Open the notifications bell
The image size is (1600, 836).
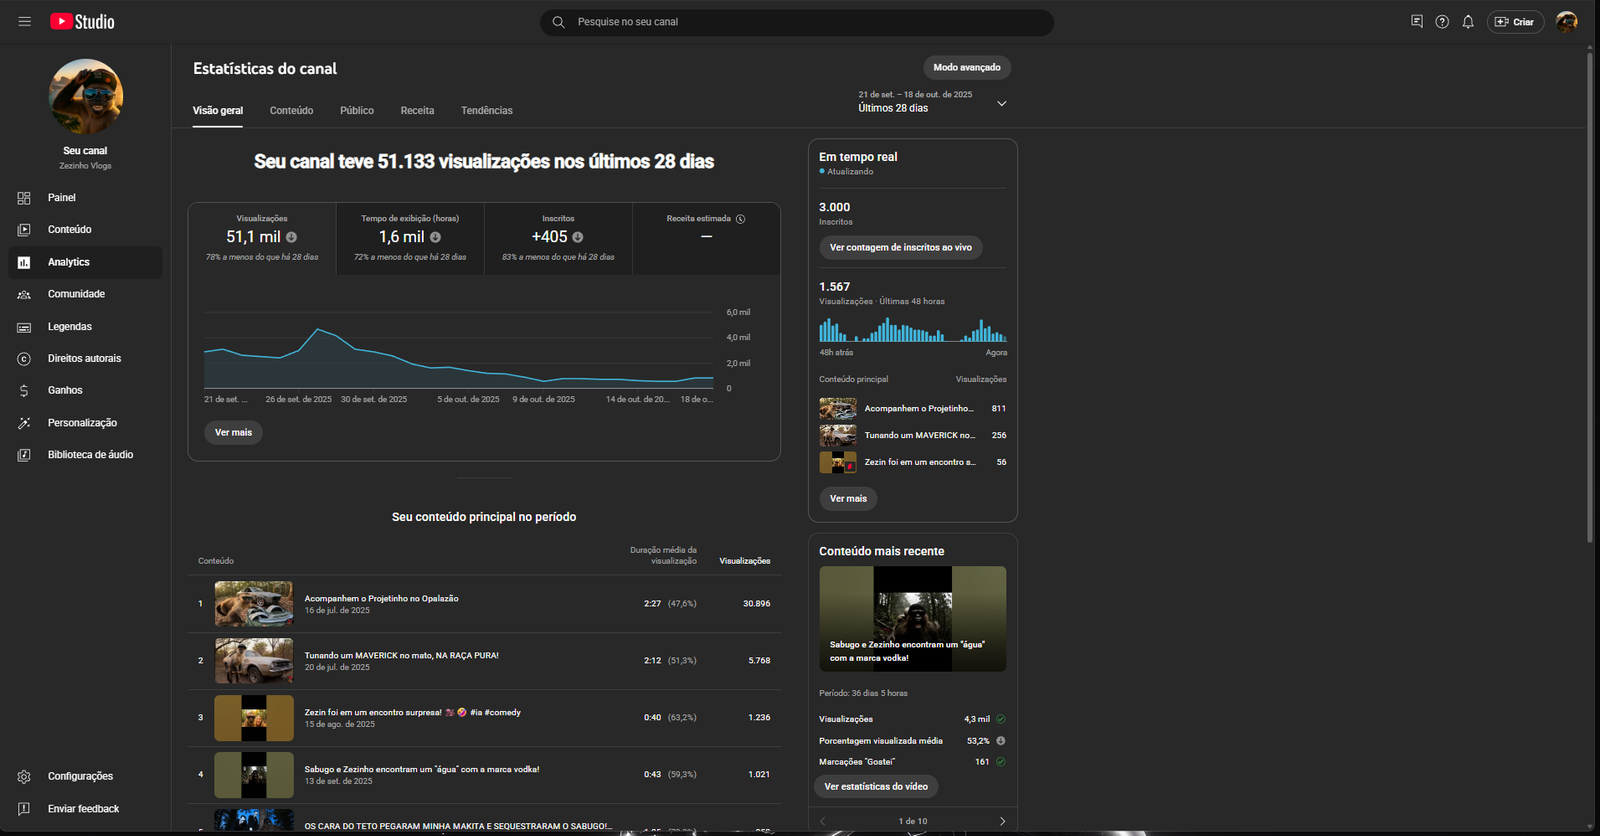tap(1468, 22)
